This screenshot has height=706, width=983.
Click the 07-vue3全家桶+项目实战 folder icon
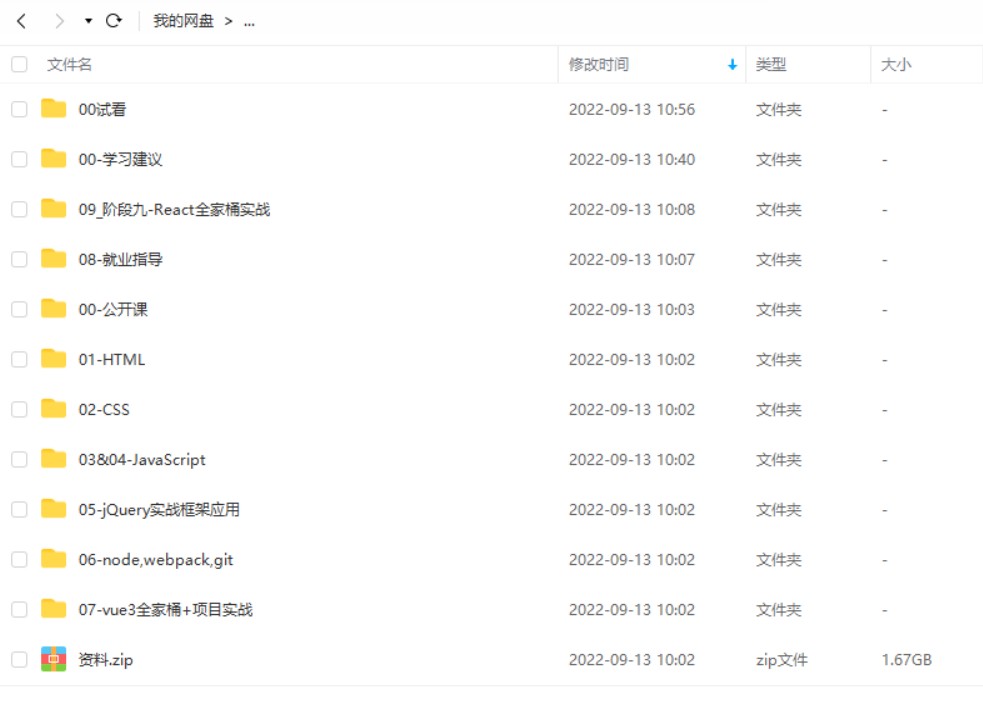(x=53, y=609)
